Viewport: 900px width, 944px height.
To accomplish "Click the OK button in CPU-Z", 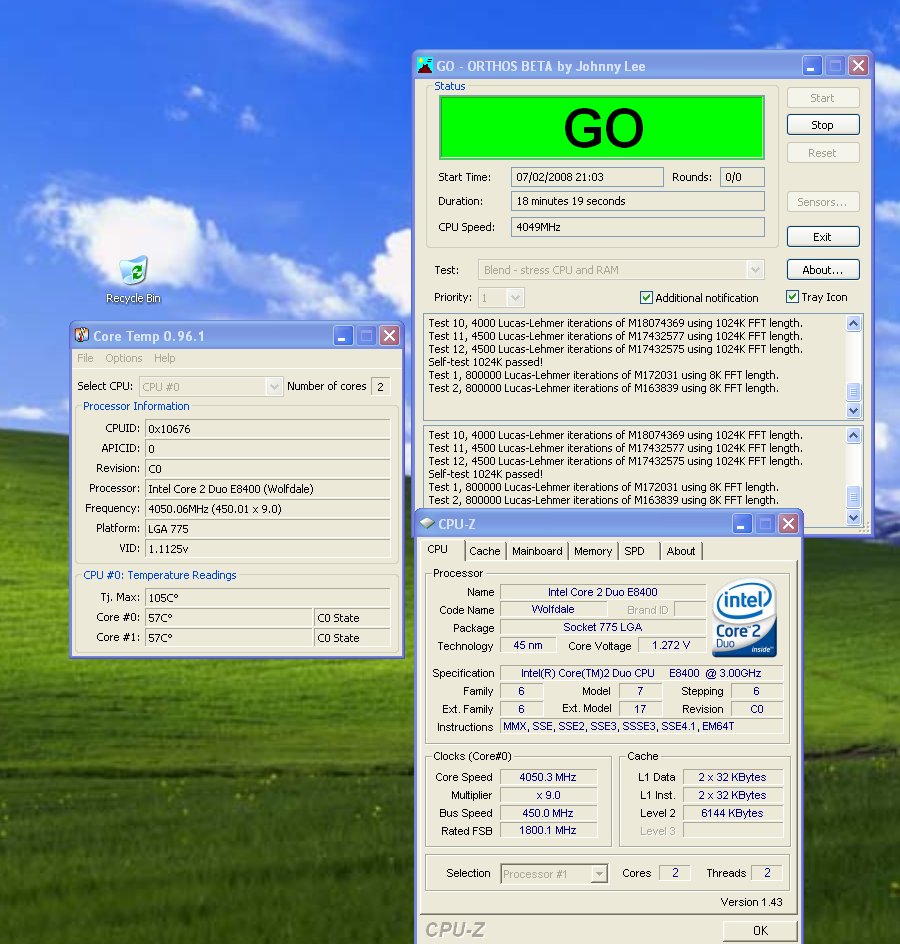I will pyautogui.click(x=760, y=930).
